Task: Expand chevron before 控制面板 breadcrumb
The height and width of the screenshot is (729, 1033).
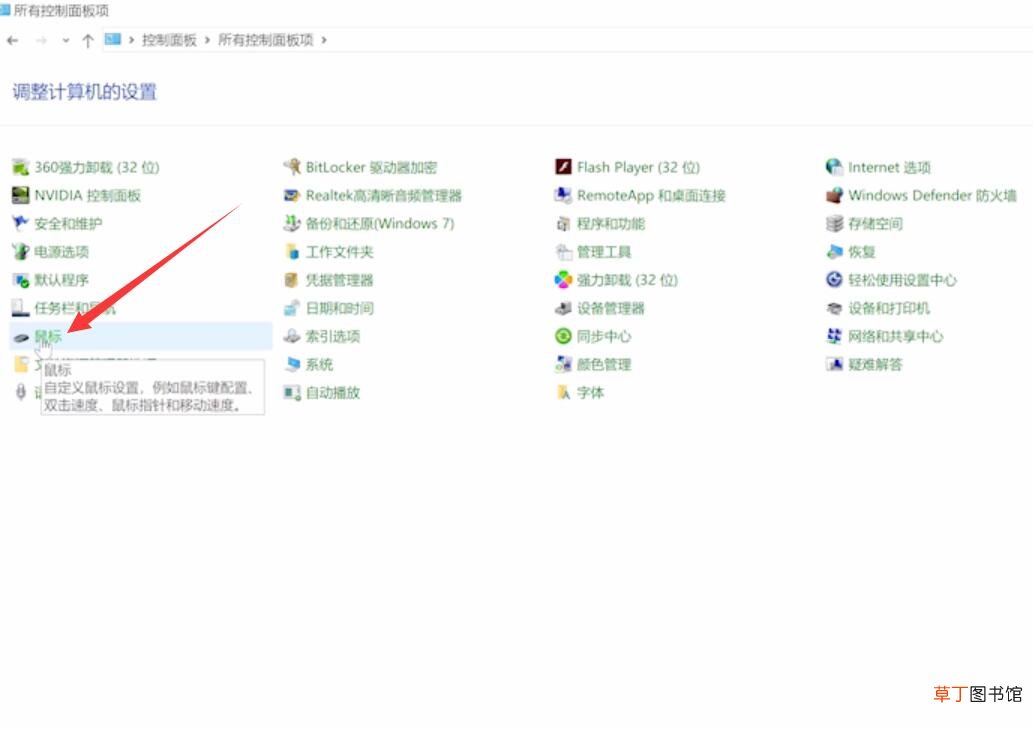Action: [x=131, y=40]
